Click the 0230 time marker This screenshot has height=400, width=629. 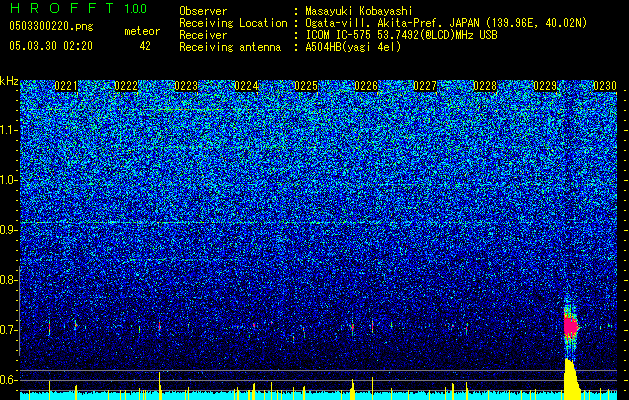pos(605,86)
